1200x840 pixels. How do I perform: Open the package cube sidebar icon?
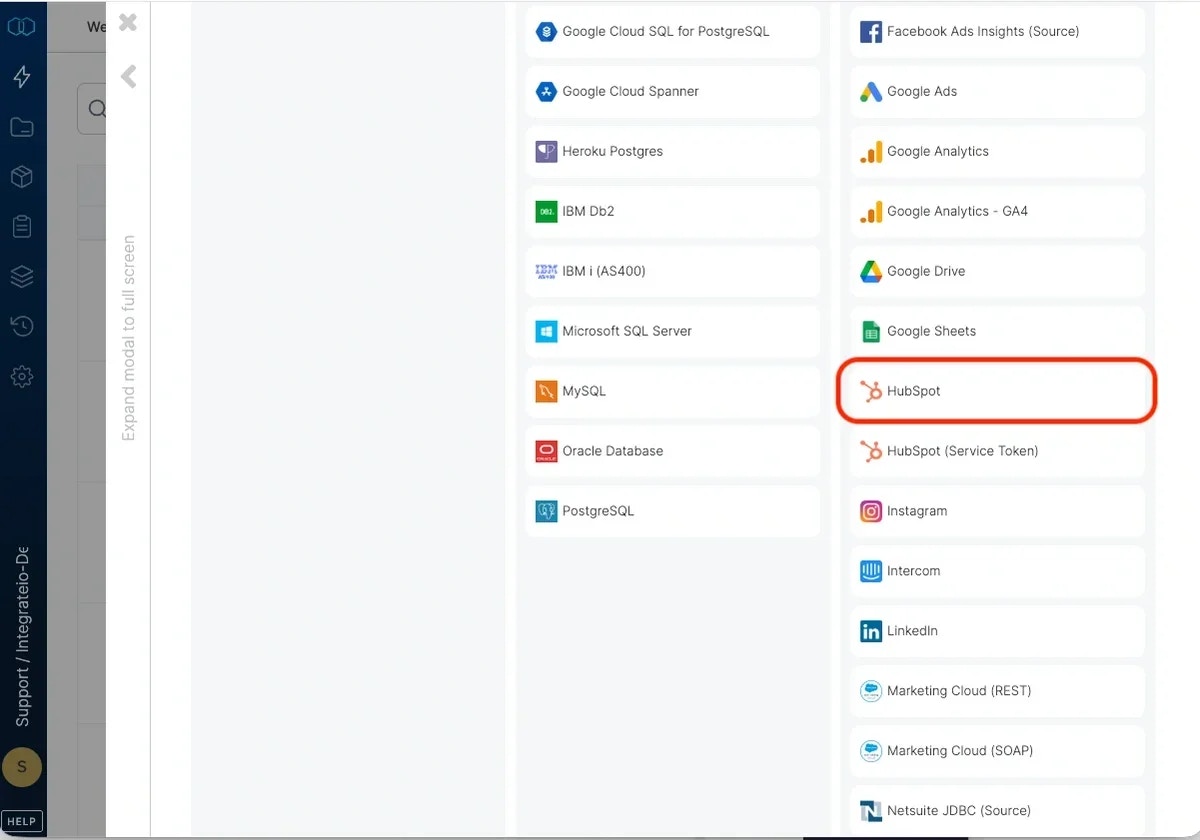pyautogui.click(x=22, y=177)
